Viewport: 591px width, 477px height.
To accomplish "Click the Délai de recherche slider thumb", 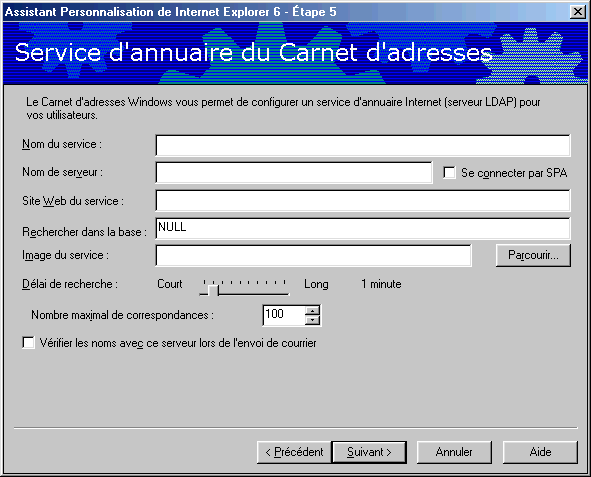I will 213,290.
